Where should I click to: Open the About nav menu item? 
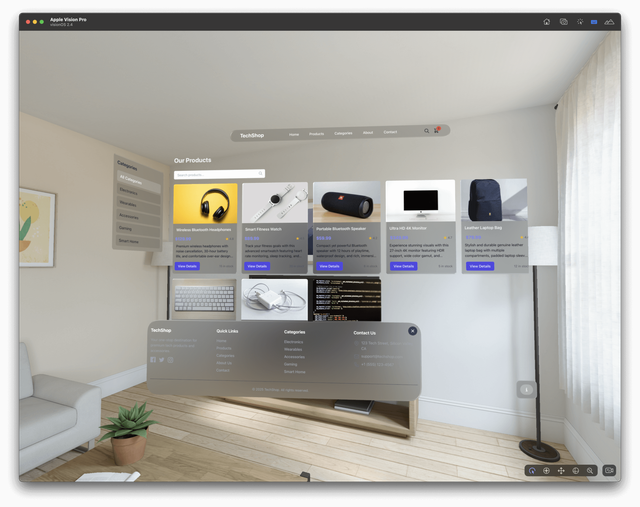(368, 132)
